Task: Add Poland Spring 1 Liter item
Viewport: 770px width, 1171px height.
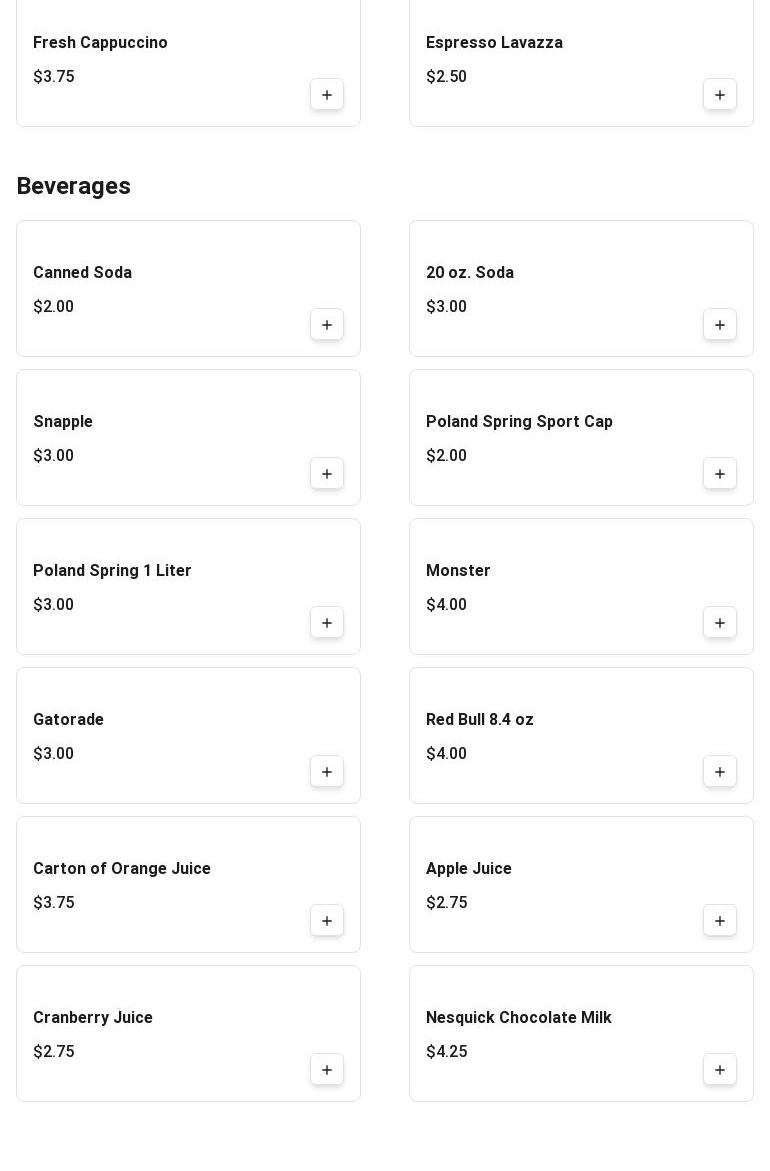Action: (327, 623)
